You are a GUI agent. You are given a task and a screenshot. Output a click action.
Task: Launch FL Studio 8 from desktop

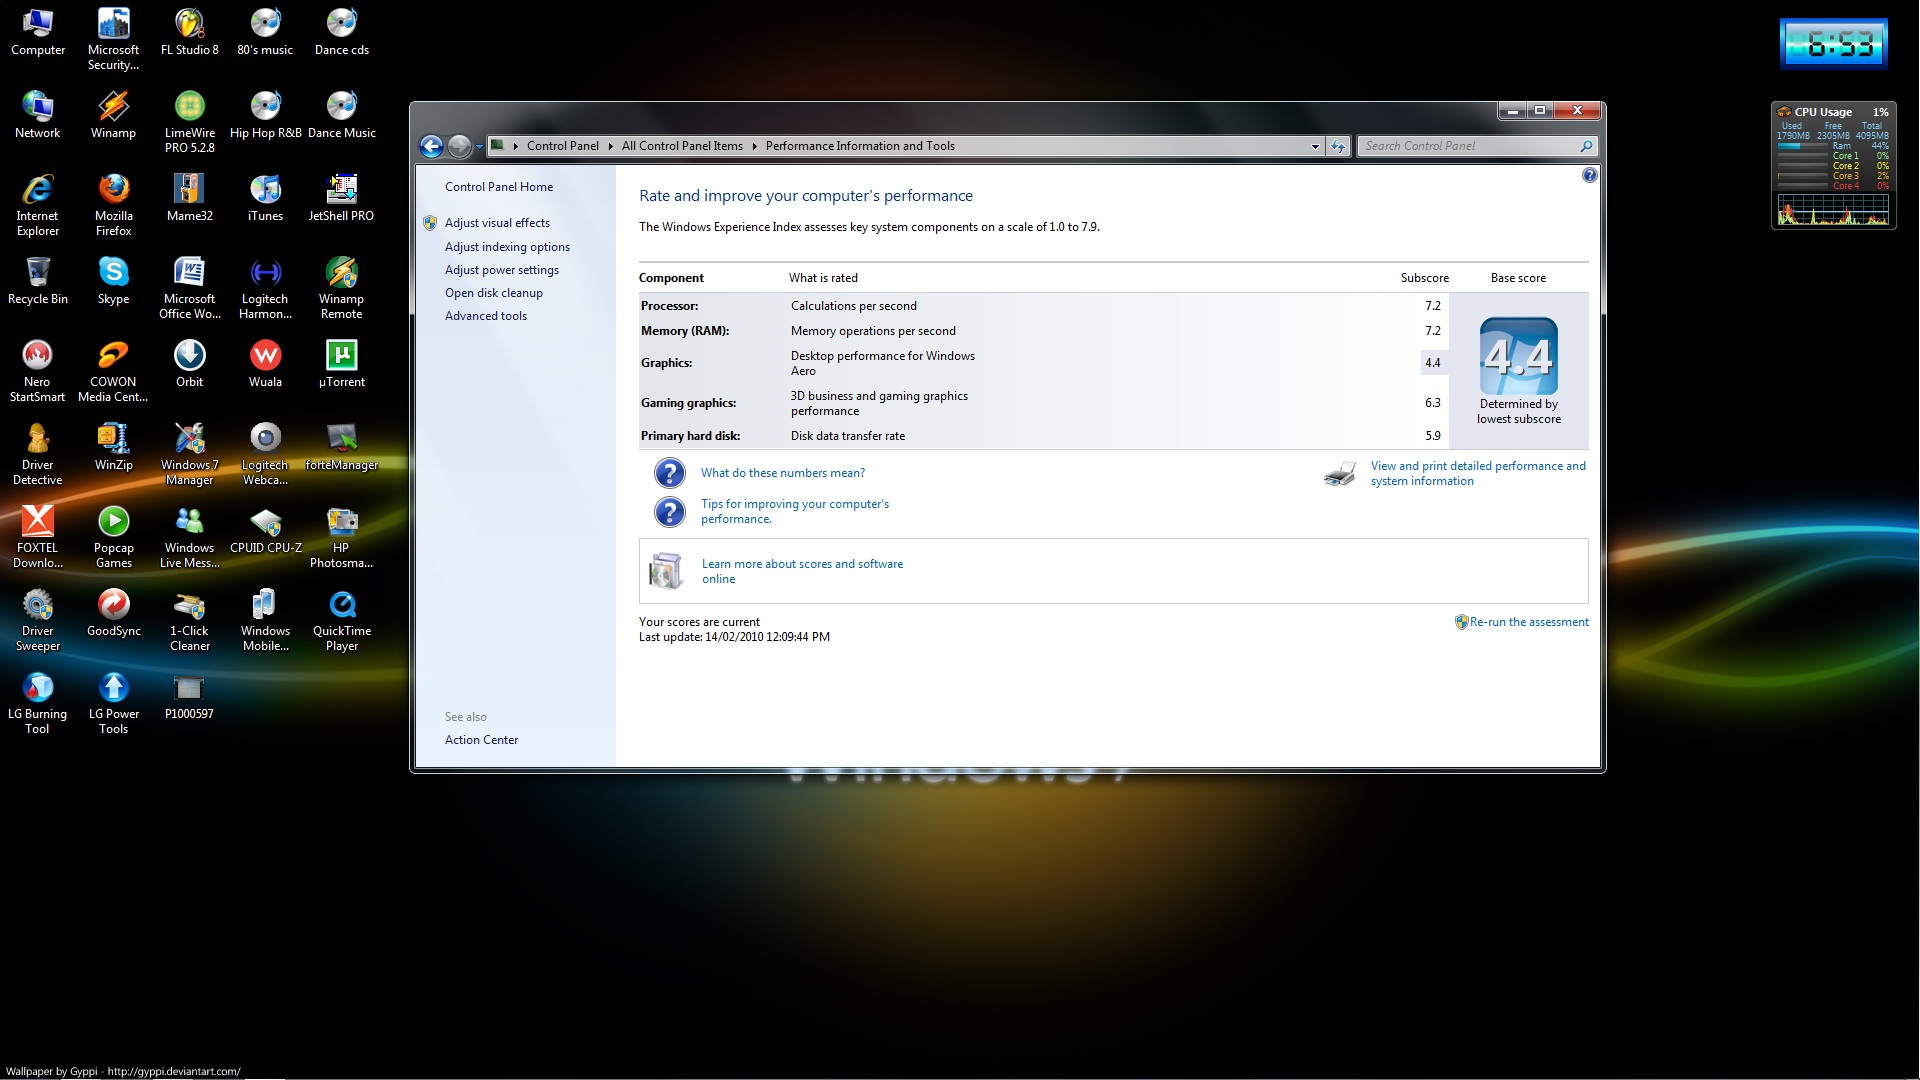[x=189, y=32]
